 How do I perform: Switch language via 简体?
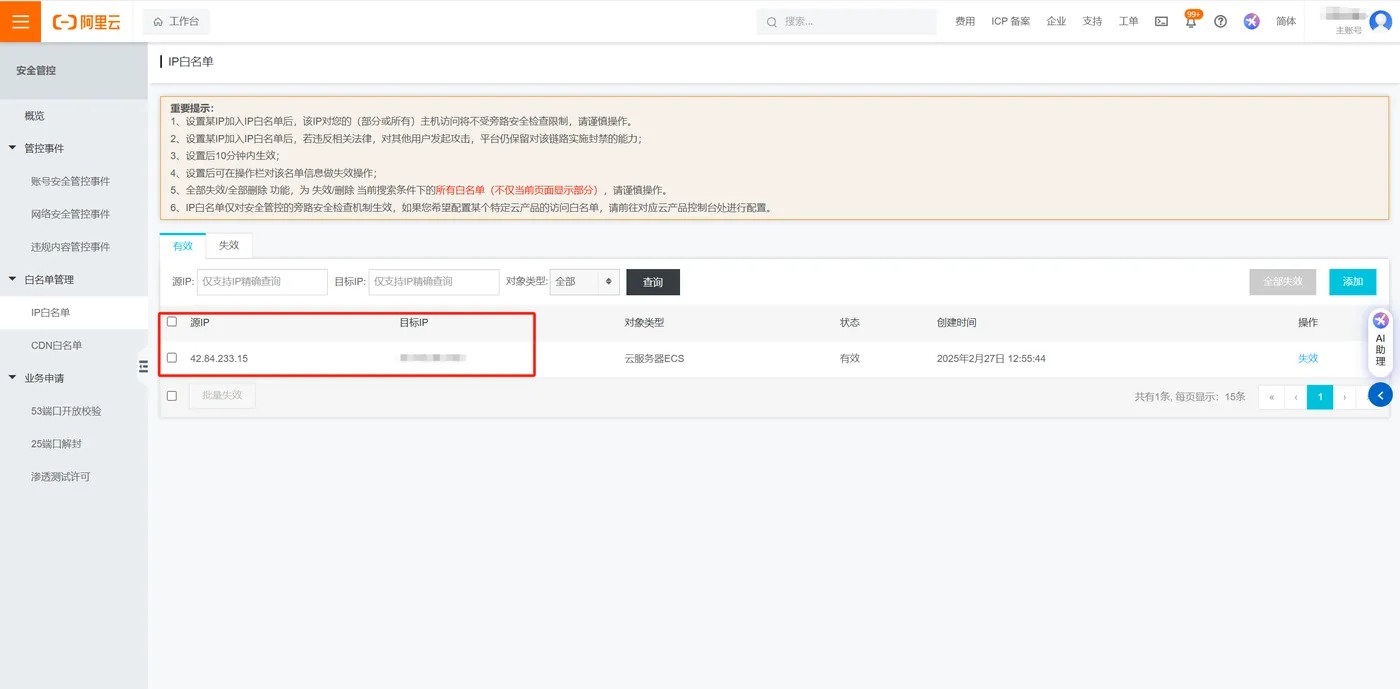1286,21
